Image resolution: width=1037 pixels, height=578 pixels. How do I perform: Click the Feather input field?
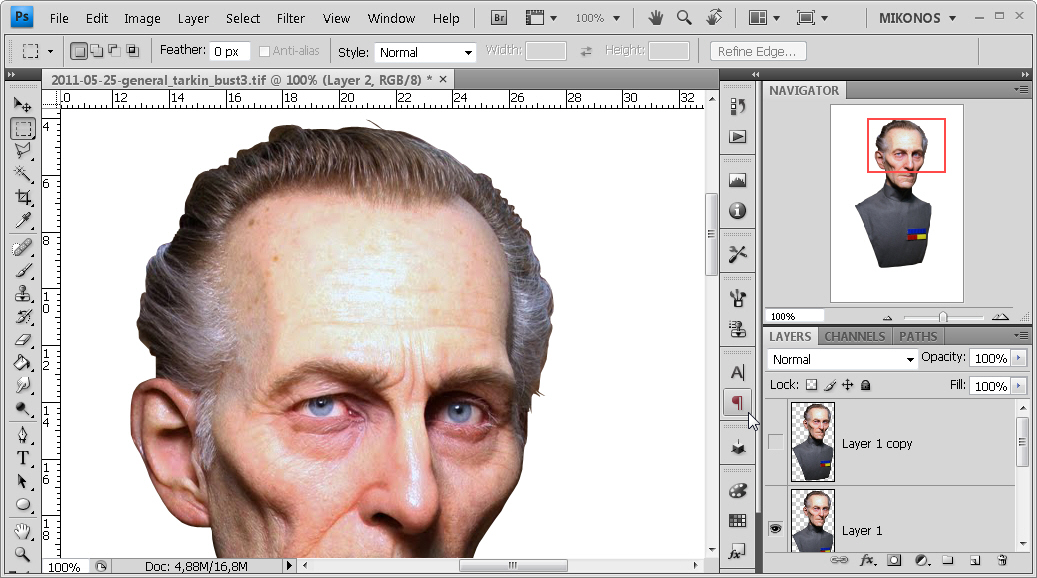230,51
